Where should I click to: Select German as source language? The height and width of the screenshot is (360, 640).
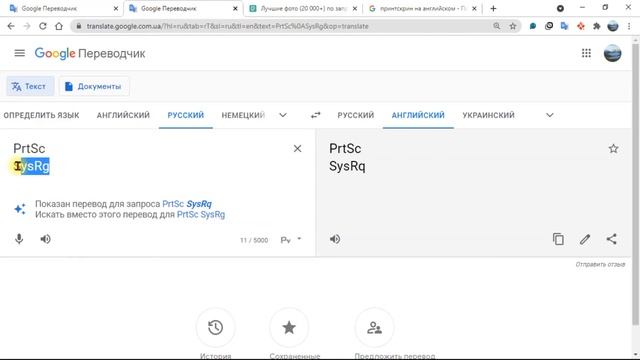click(243, 115)
